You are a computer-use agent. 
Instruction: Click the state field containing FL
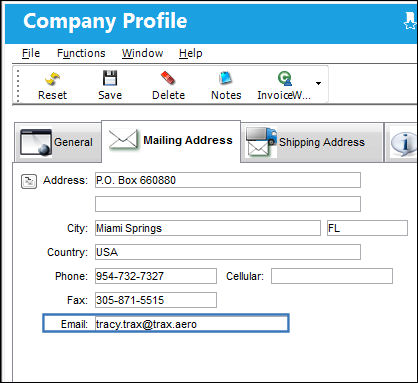(367, 228)
